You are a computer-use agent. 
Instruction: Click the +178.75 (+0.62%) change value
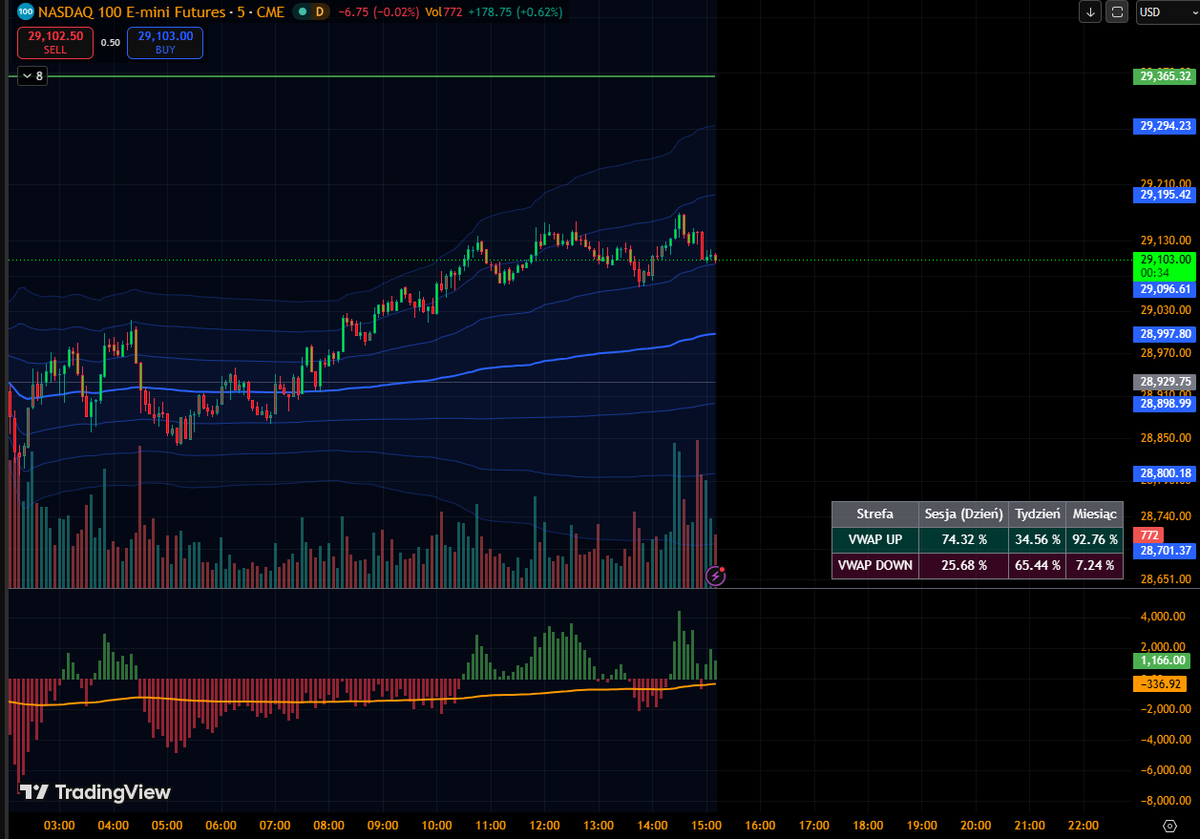point(514,12)
